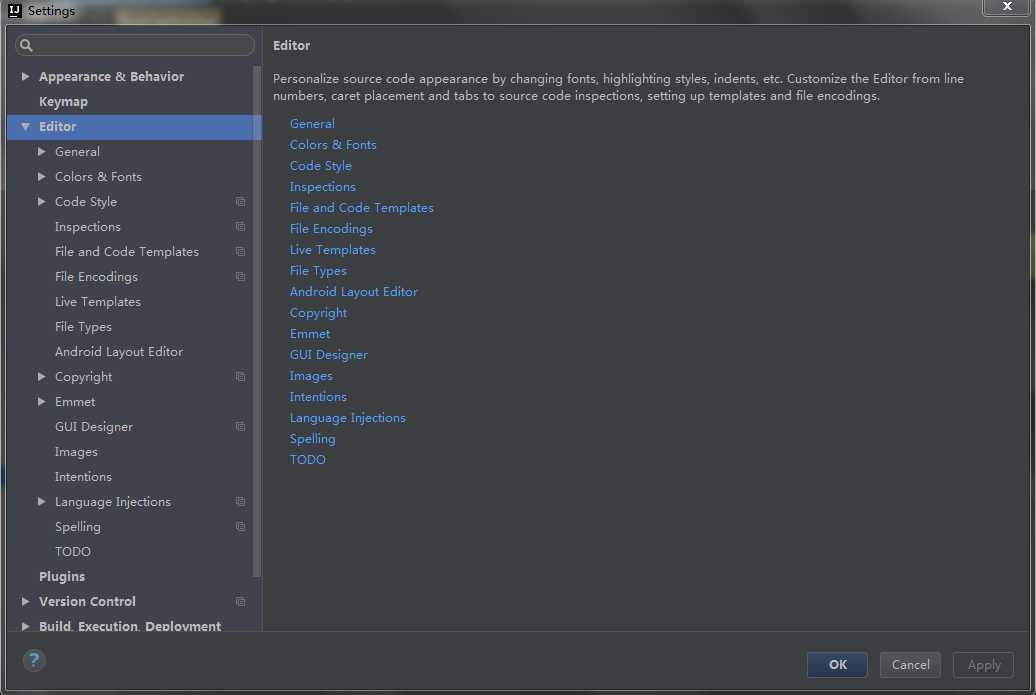
Task: Focus the settings search field
Action: coord(135,45)
